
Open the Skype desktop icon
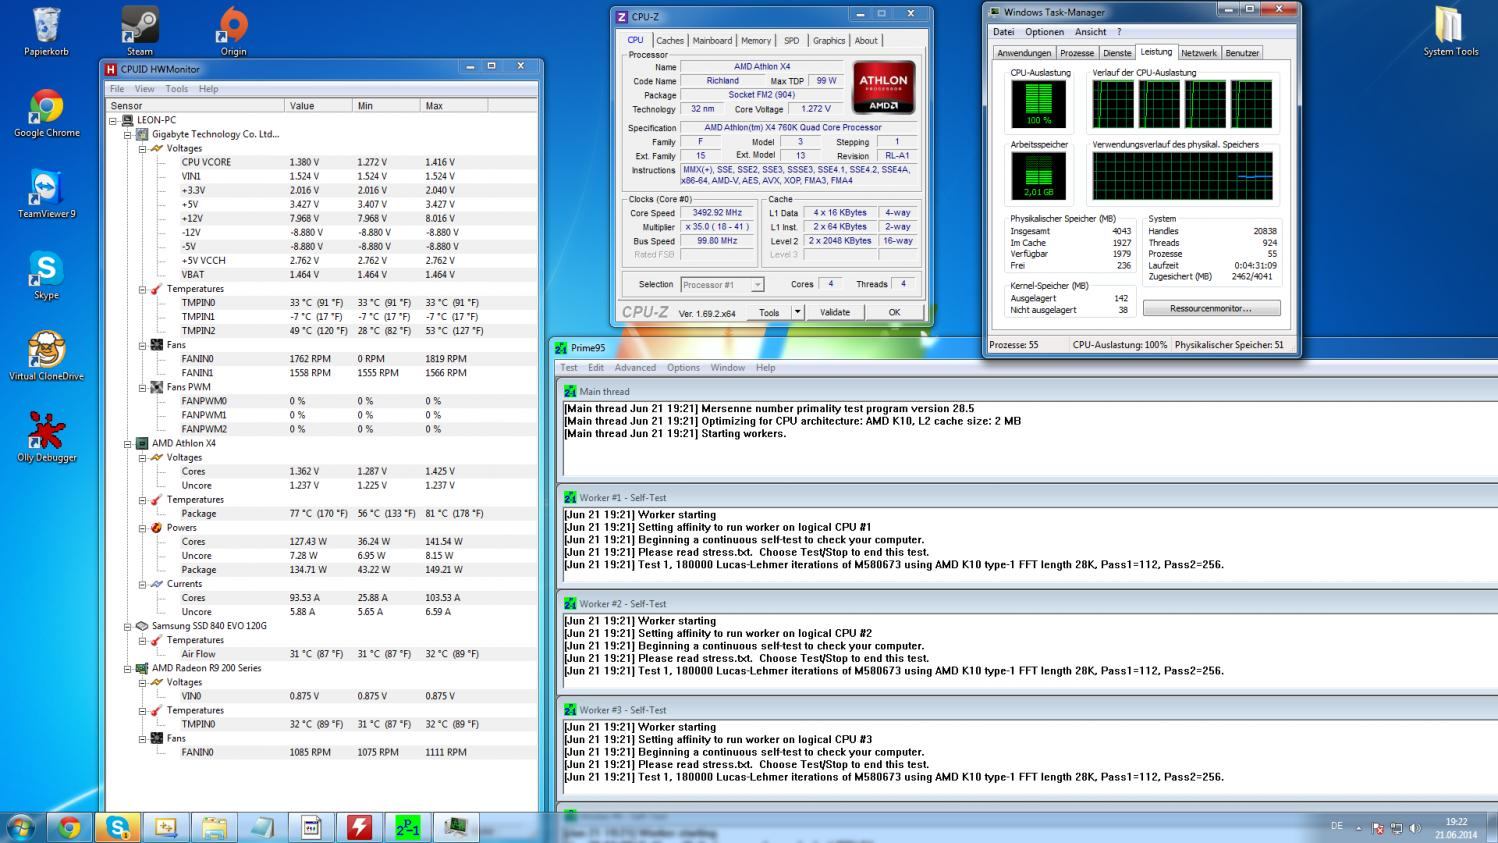pyautogui.click(x=46, y=275)
